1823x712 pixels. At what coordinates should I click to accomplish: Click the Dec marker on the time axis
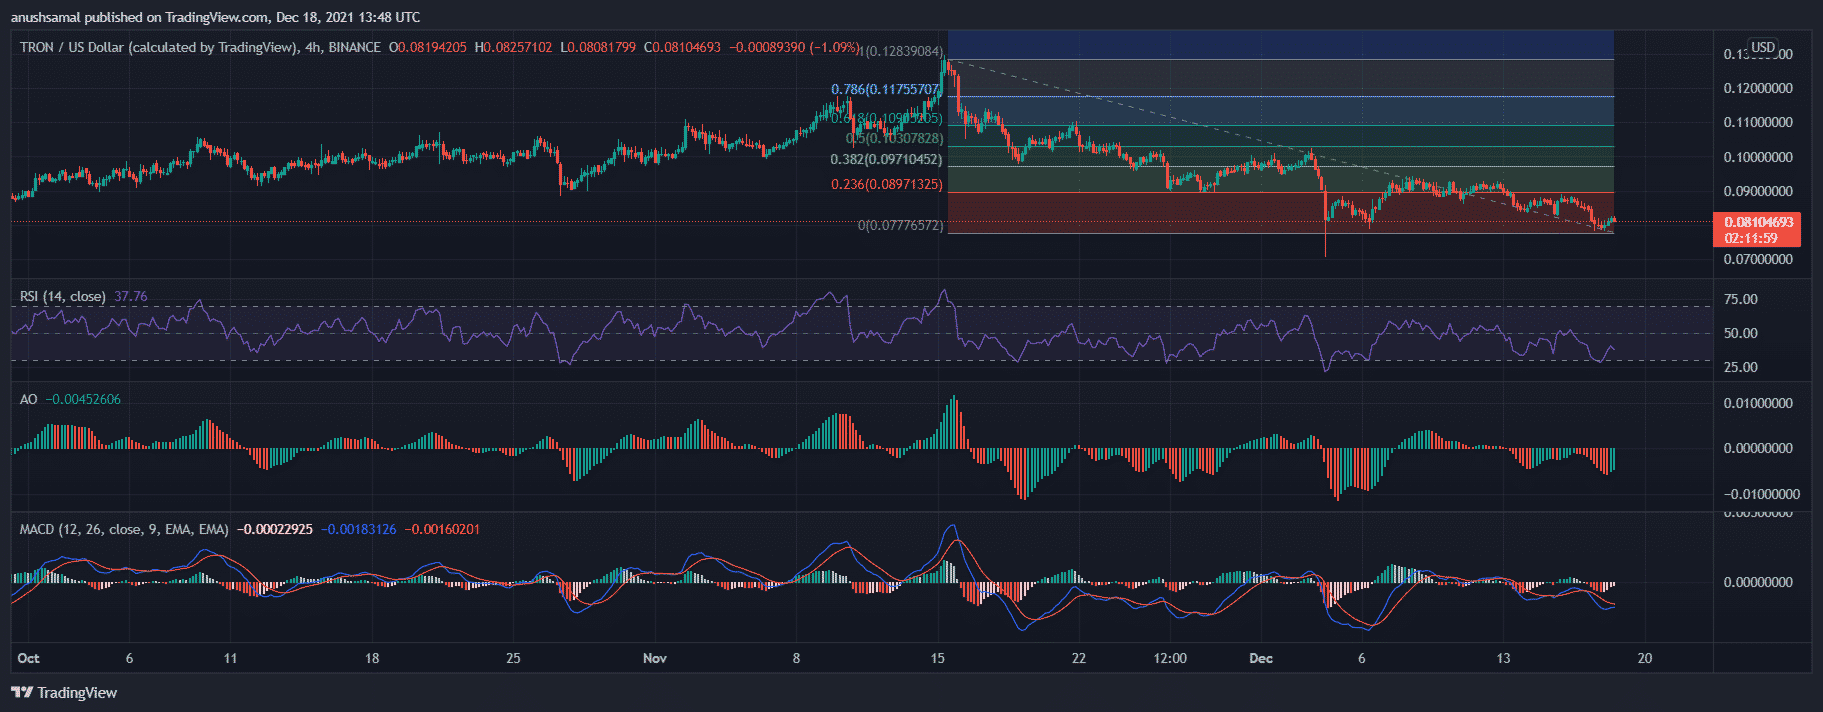point(1261,658)
